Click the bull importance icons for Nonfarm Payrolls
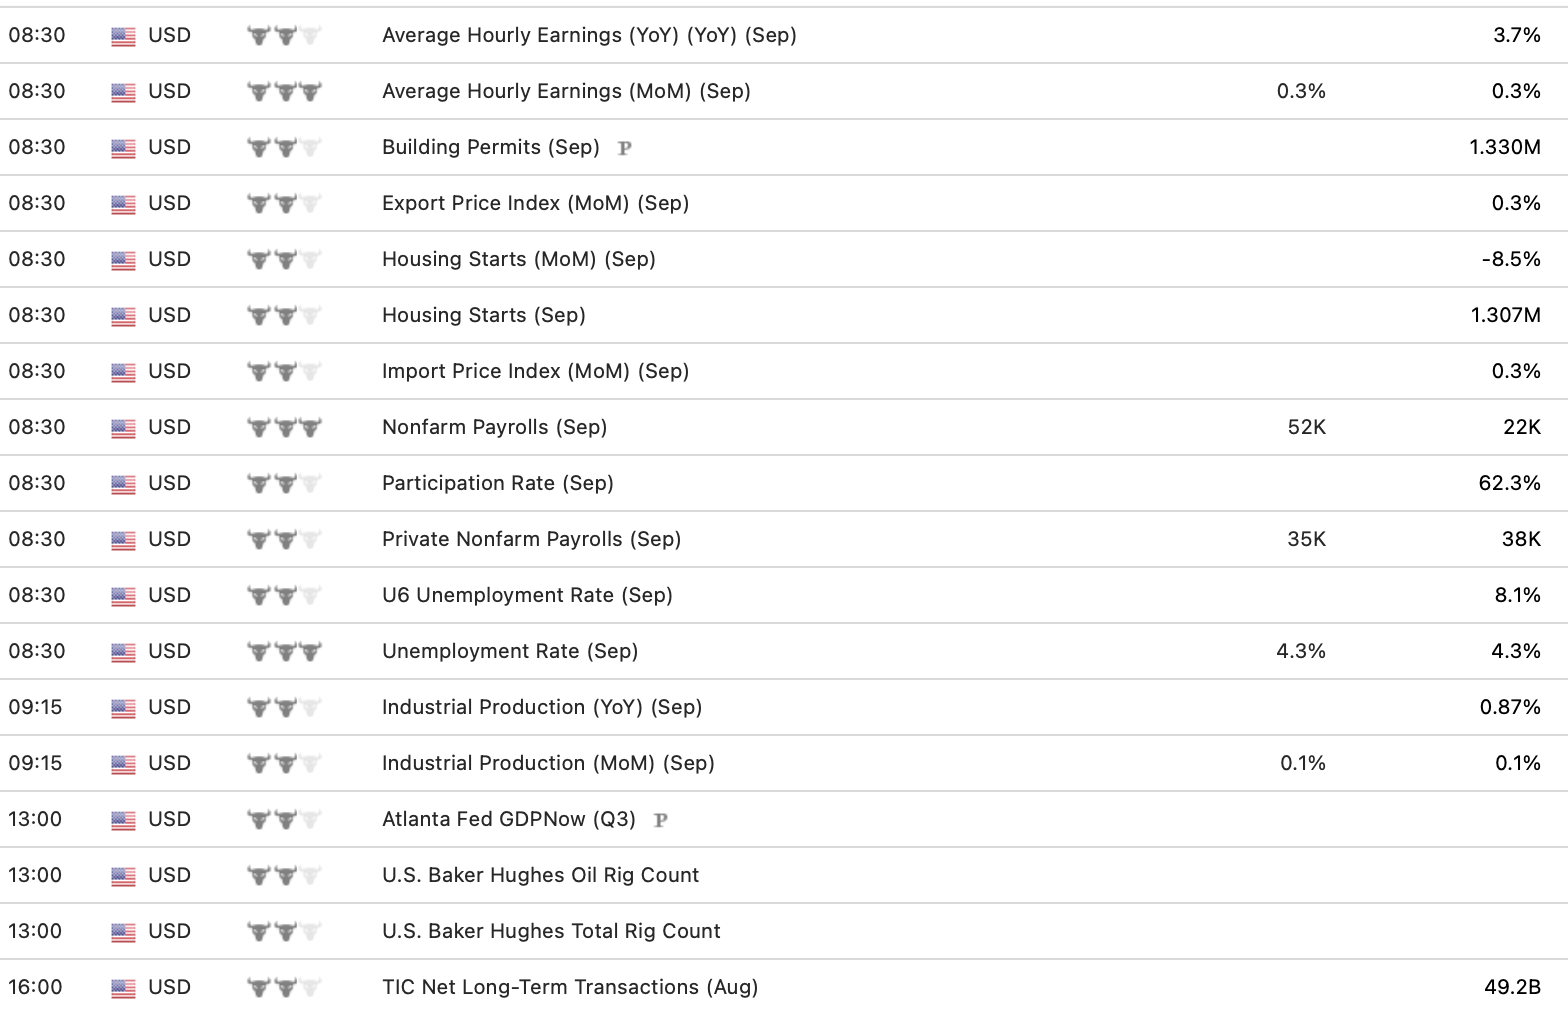Viewport: 1568px width, 1030px height. (x=284, y=428)
